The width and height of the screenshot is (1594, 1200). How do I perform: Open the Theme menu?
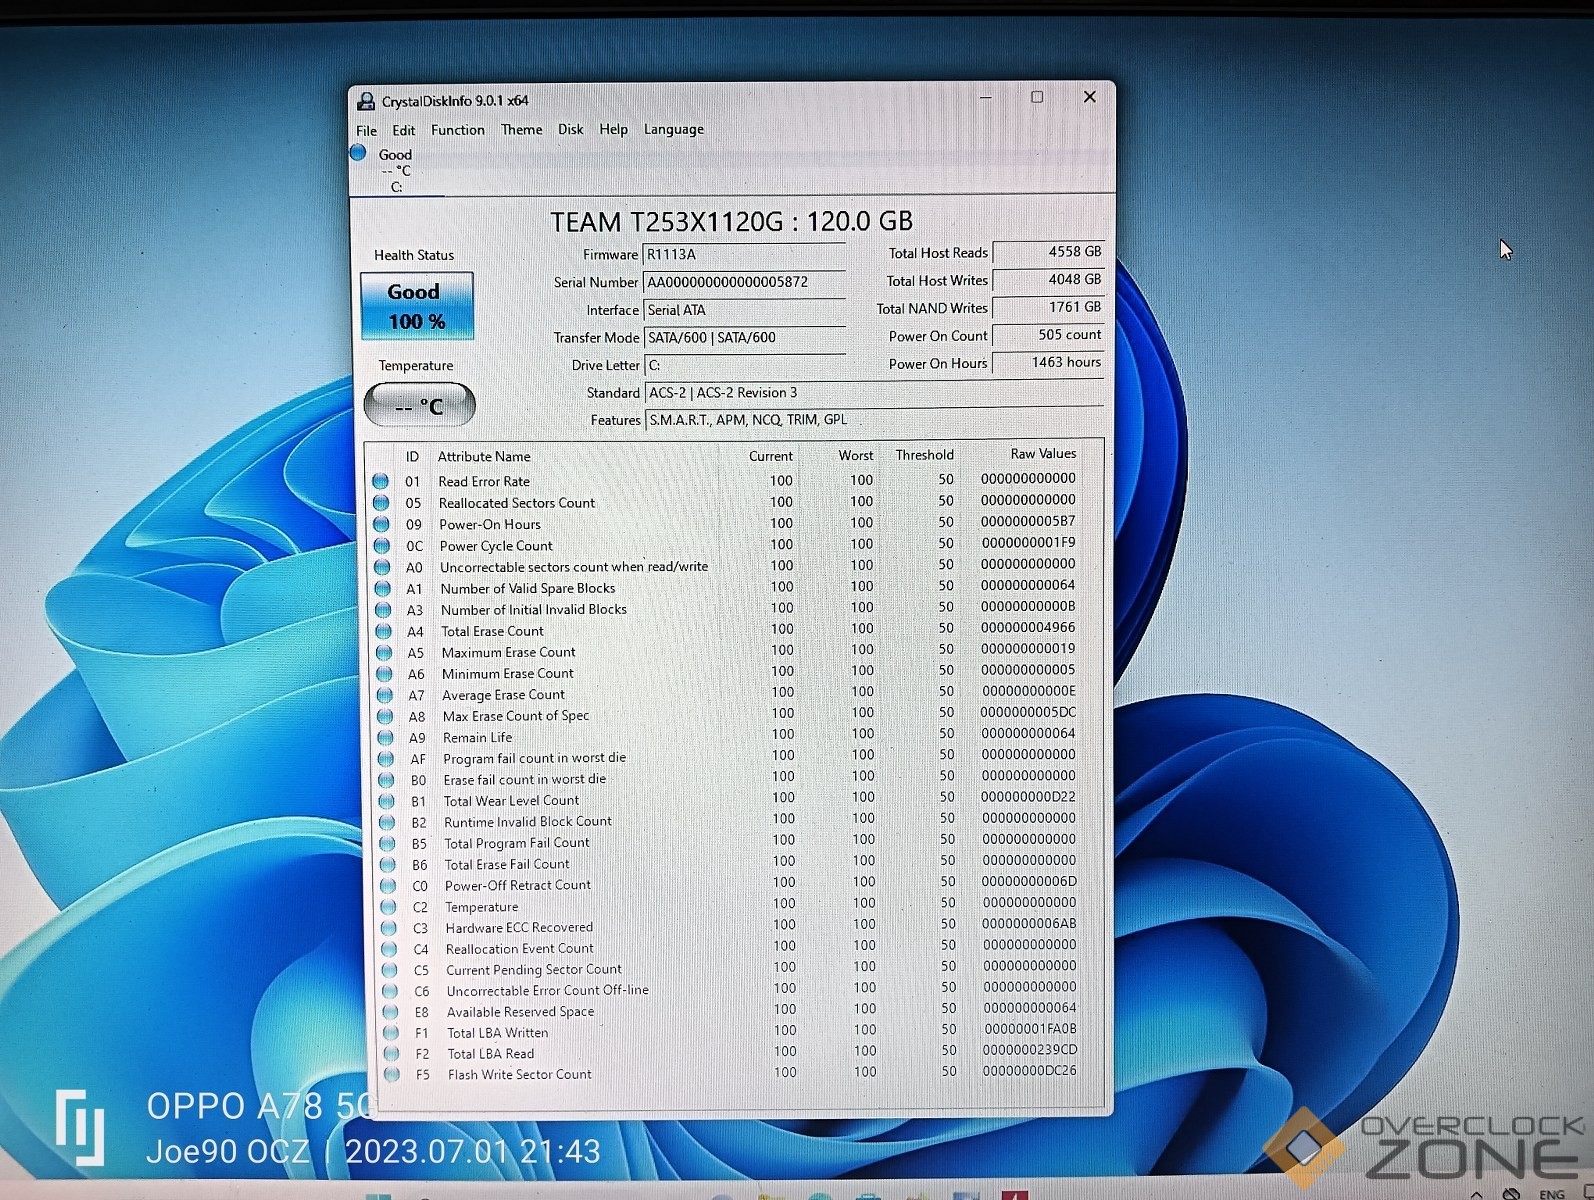(521, 130)
